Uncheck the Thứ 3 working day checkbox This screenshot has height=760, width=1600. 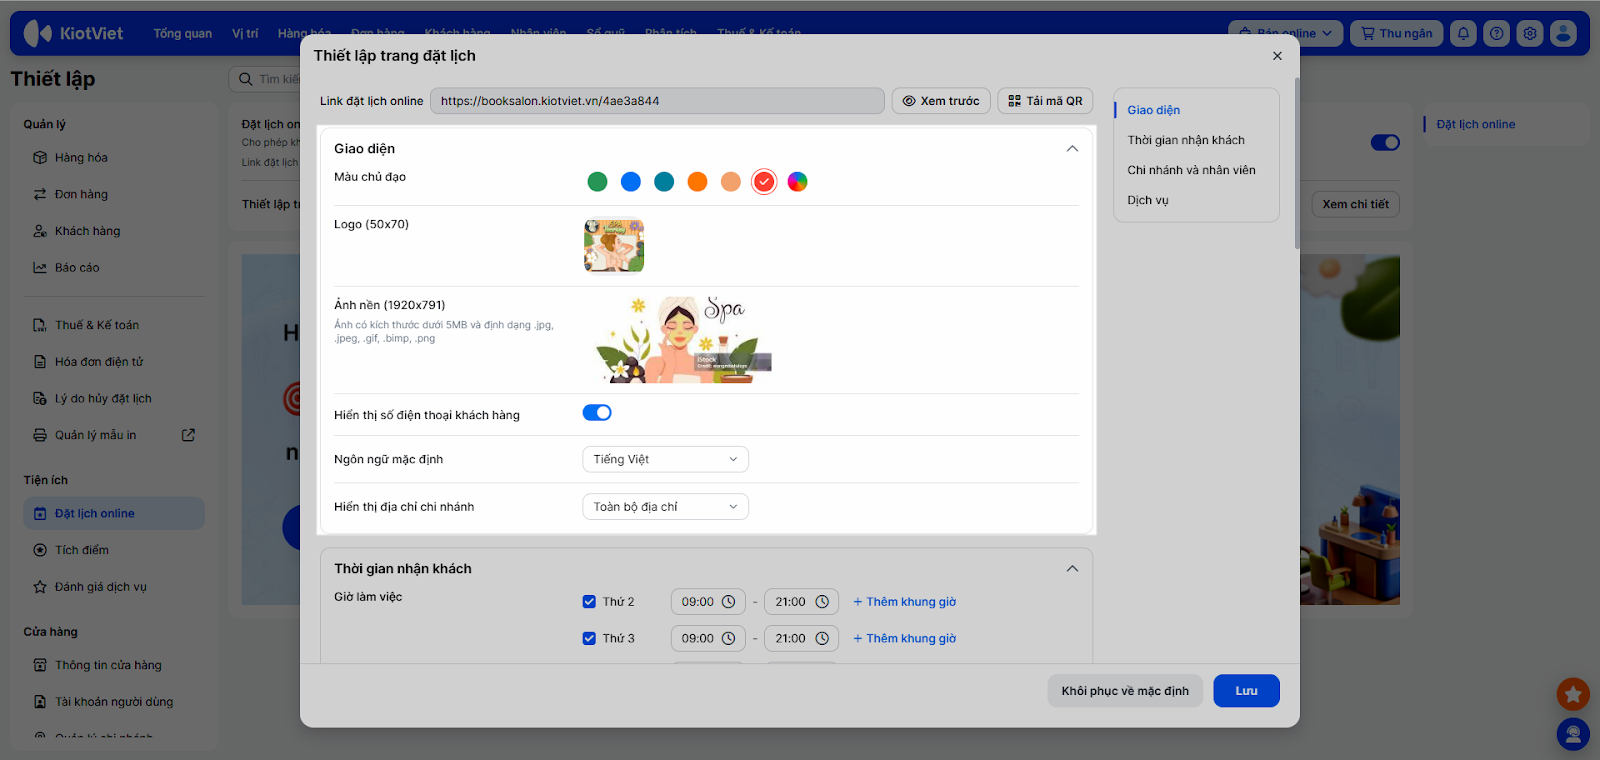pos(589,638)
